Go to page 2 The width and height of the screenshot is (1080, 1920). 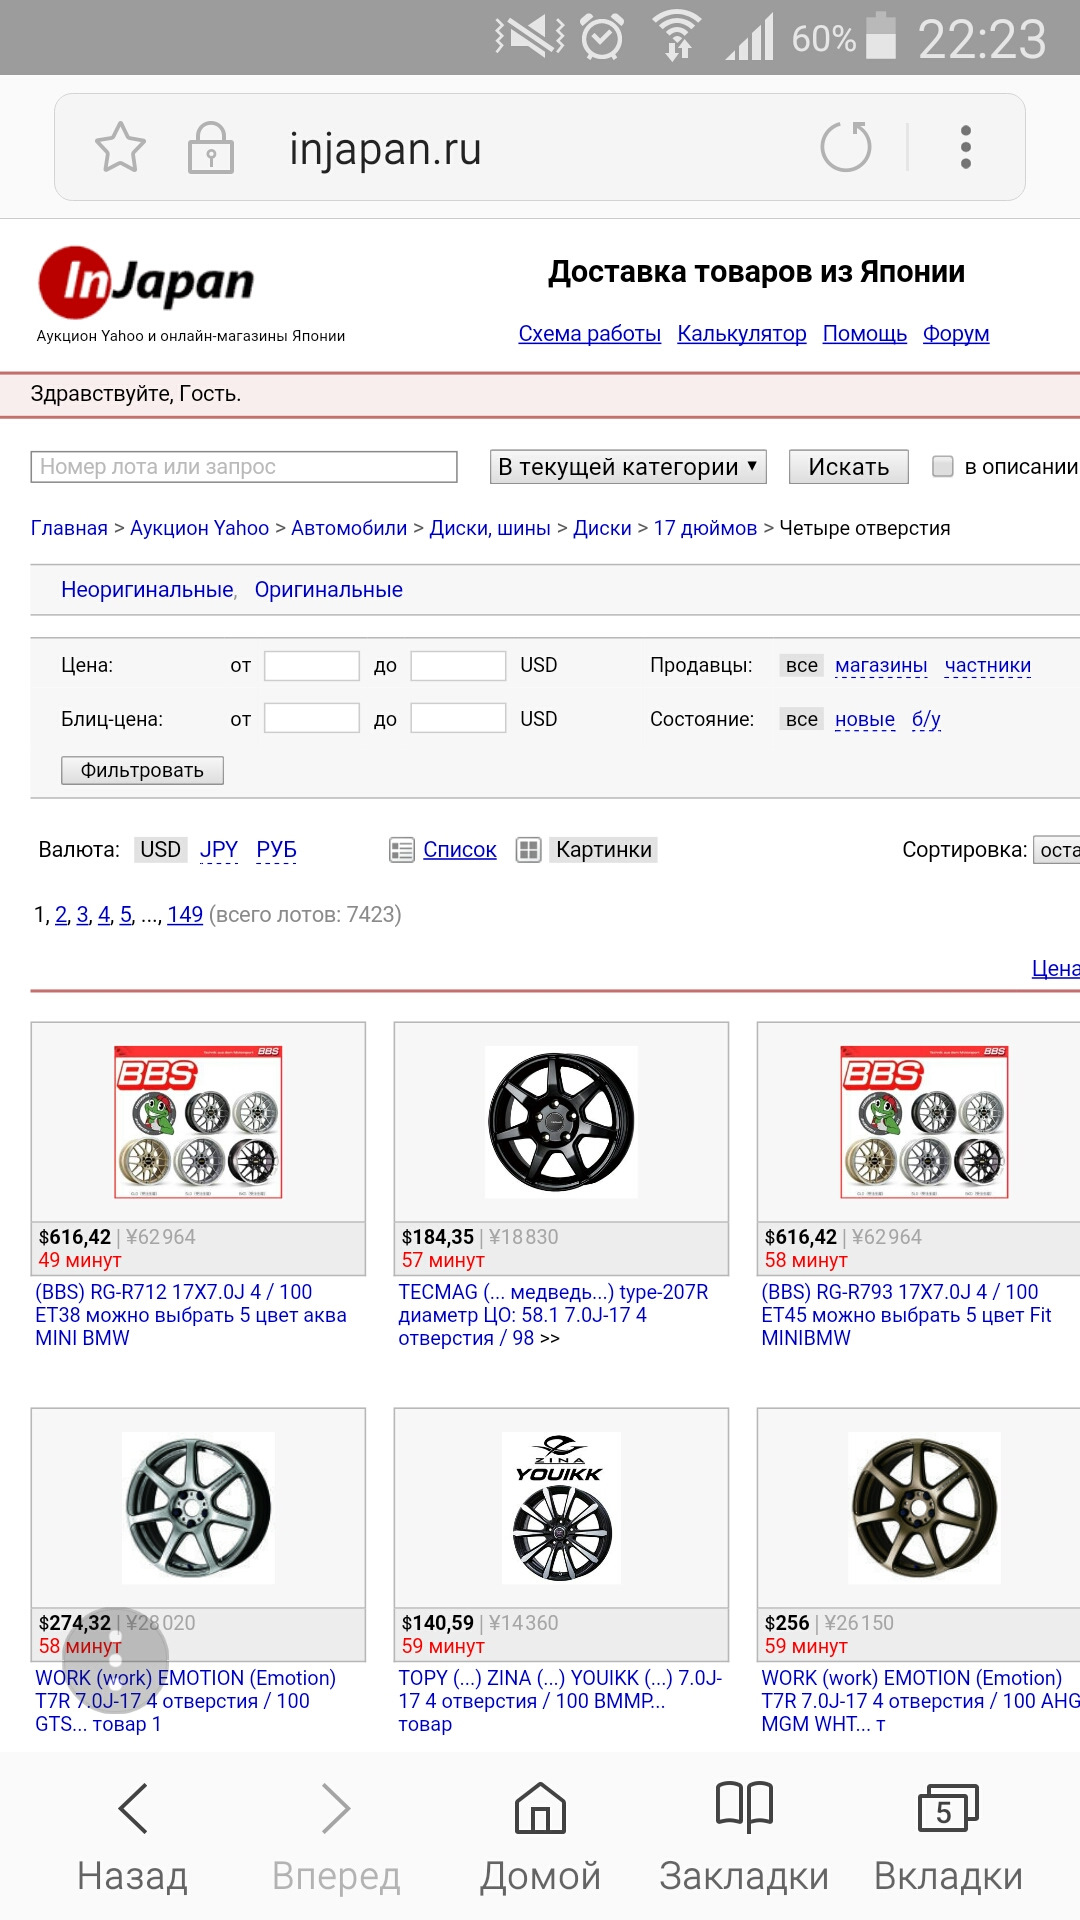click(61, 915)
